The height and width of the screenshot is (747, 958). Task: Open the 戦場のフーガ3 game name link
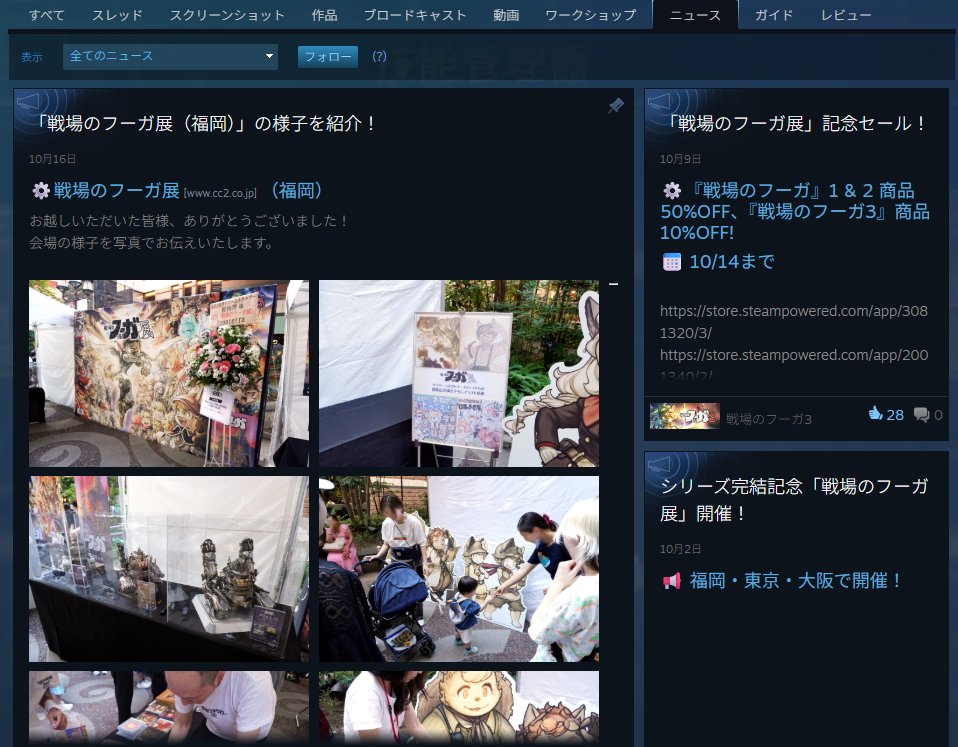pyautogui.click(x=769, y=419)
